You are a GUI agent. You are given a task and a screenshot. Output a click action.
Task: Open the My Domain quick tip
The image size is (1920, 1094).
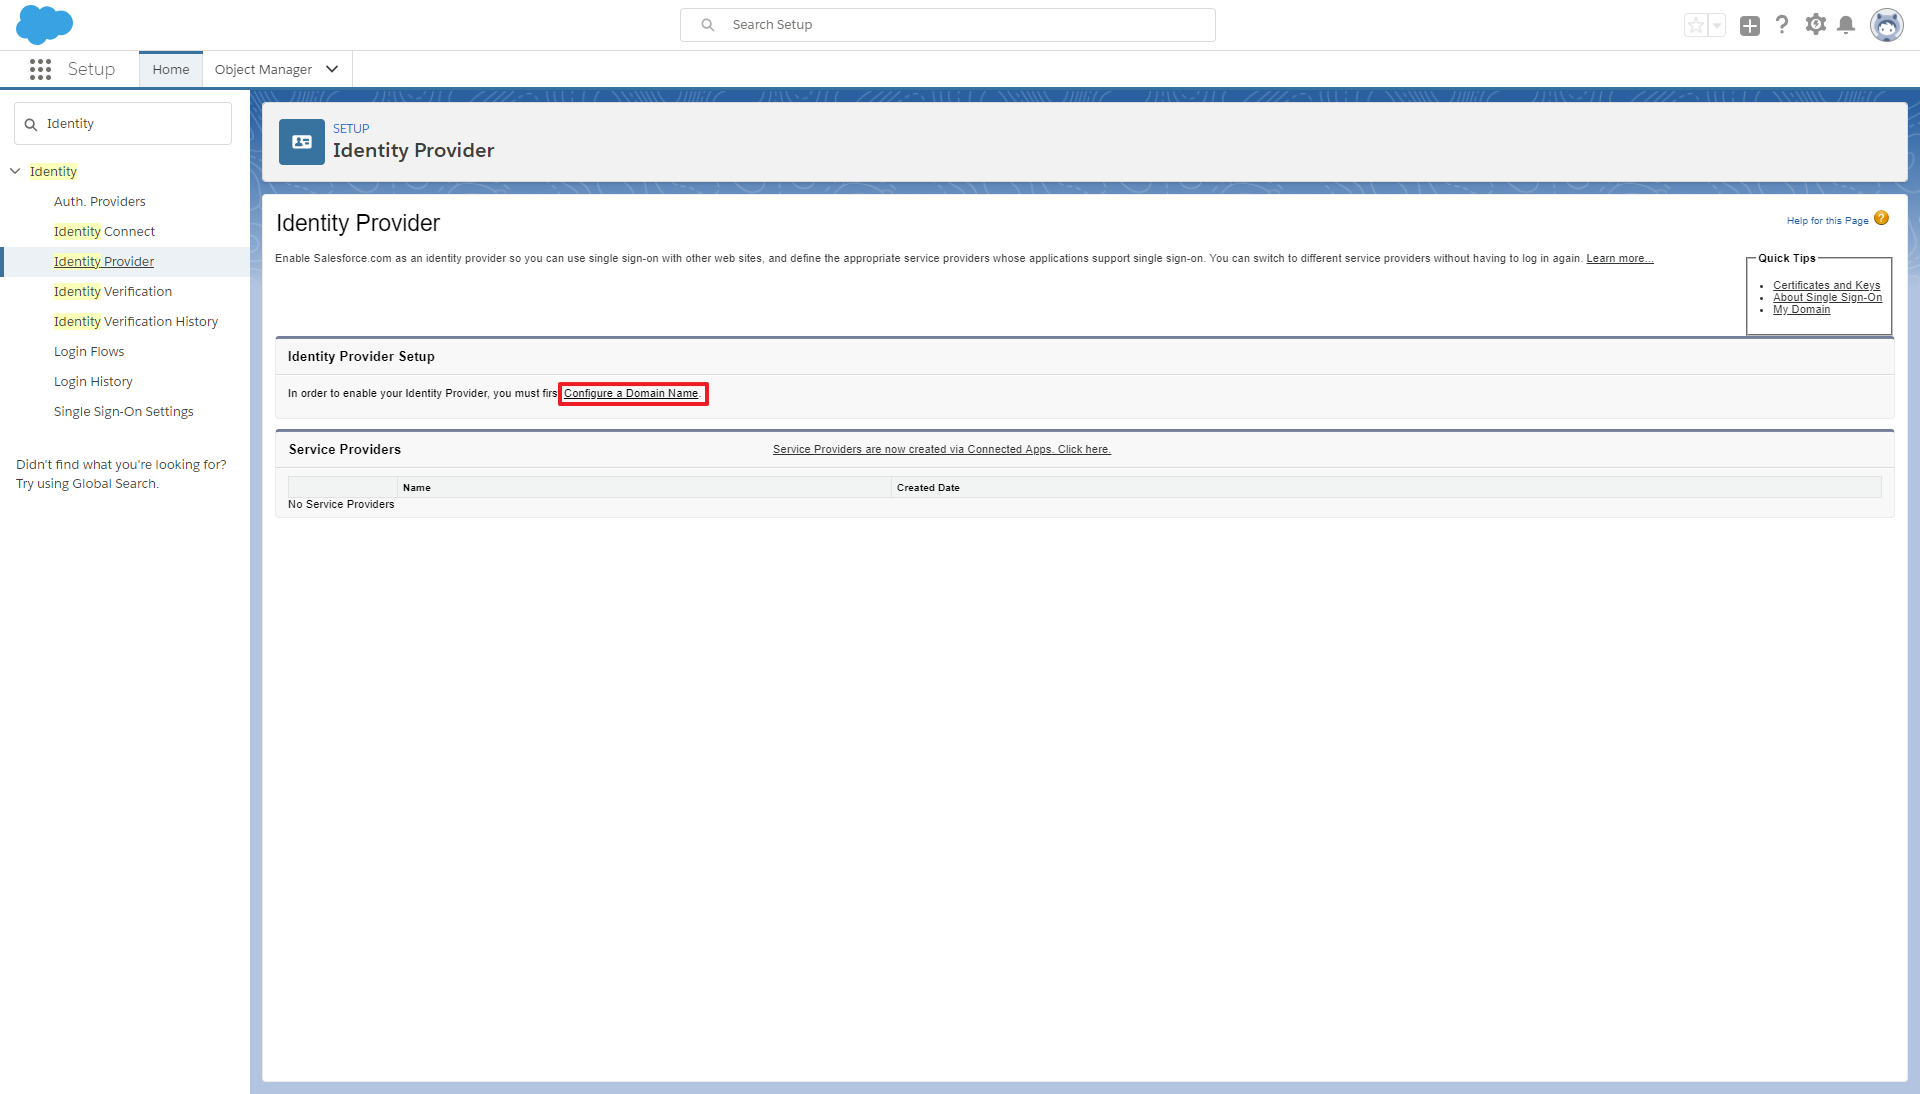1801,309
